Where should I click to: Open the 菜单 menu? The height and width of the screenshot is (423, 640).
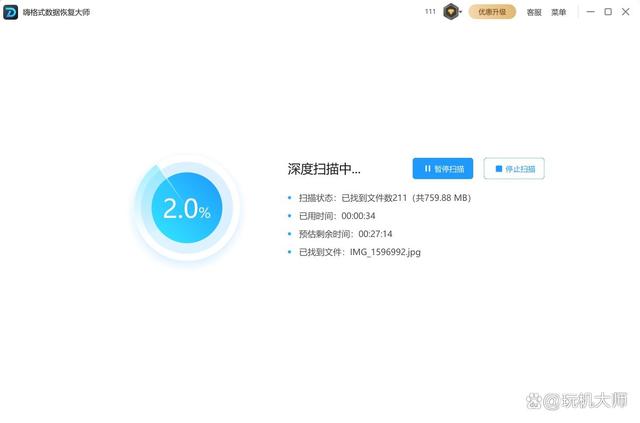click(x=558, y=12)
